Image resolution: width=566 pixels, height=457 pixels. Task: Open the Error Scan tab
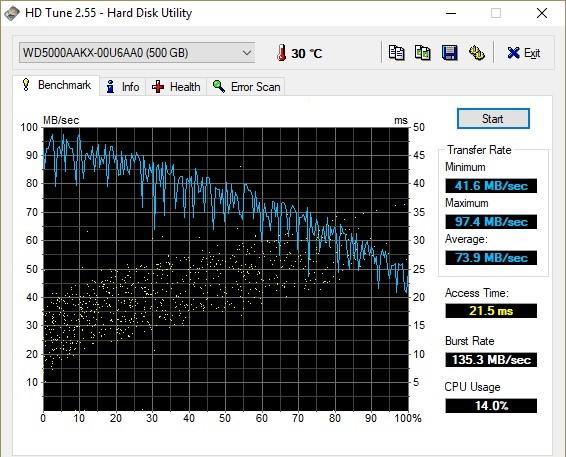coord(245,87)
